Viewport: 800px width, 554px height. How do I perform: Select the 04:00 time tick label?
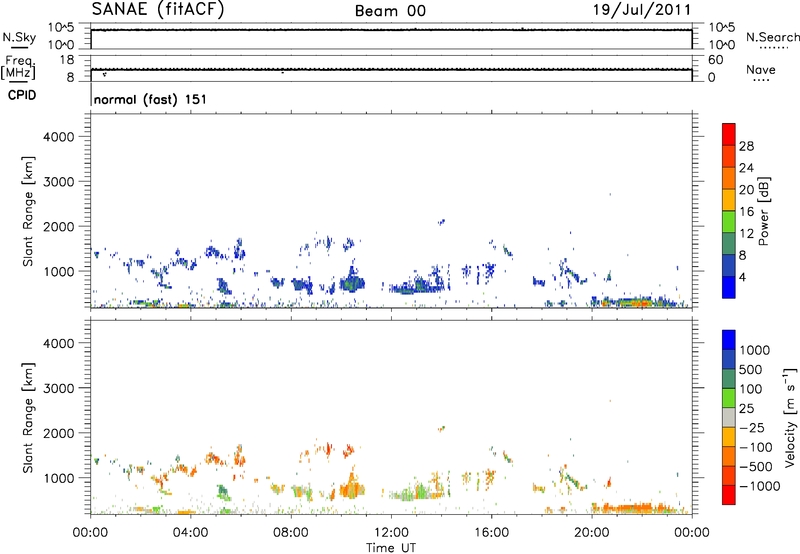click(190, 533)
